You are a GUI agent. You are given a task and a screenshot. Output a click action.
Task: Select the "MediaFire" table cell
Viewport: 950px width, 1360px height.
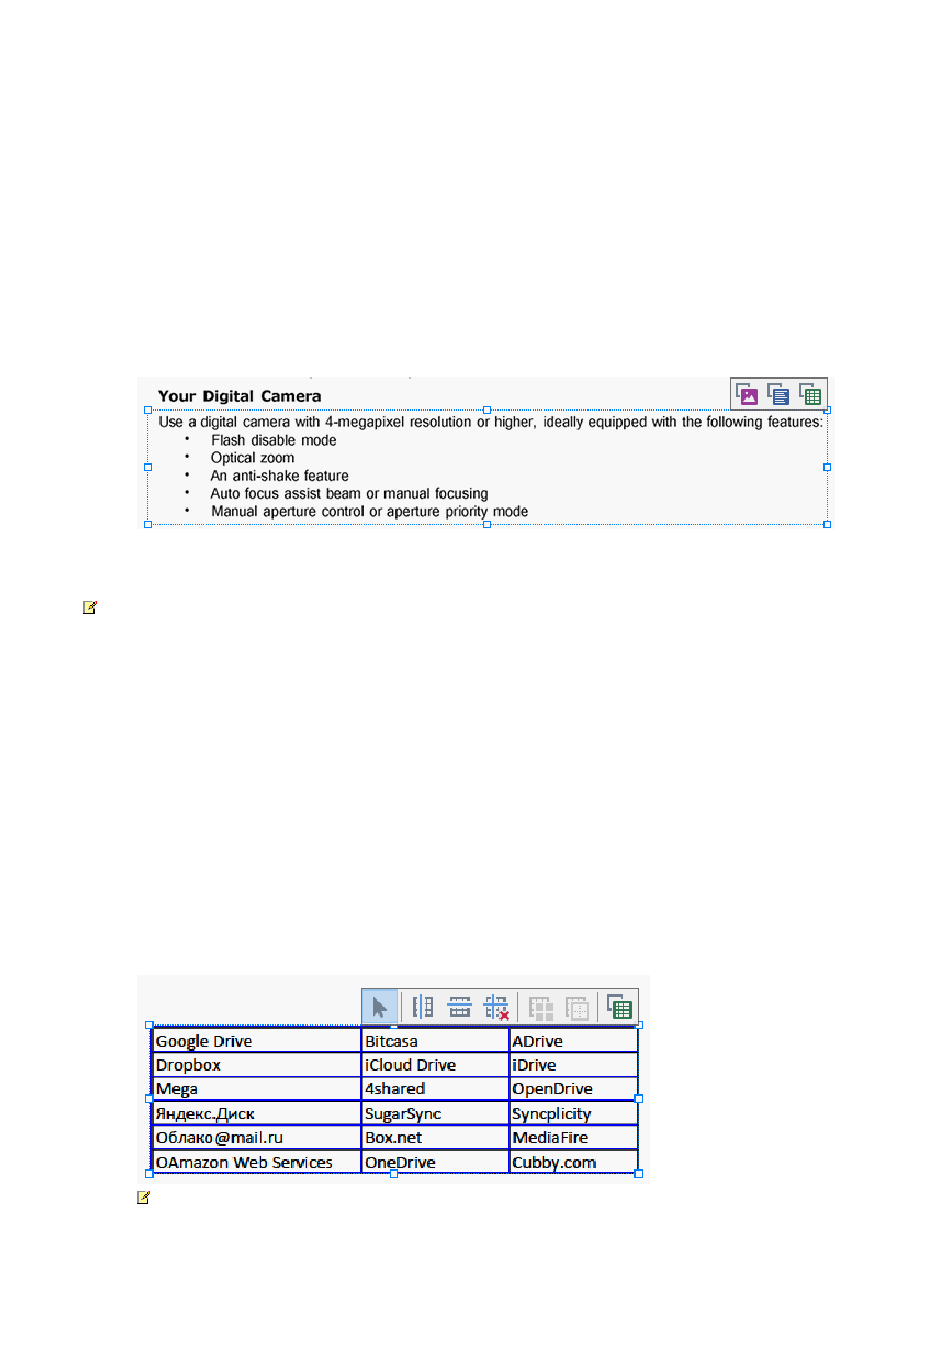[574, 1137]
